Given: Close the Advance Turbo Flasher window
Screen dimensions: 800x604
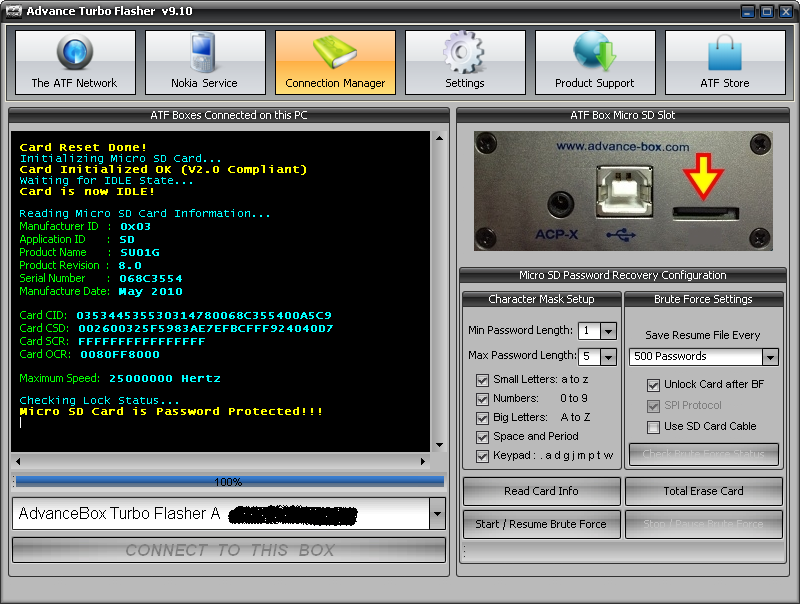Looking at the screenshot, I should tap(786, 11).
